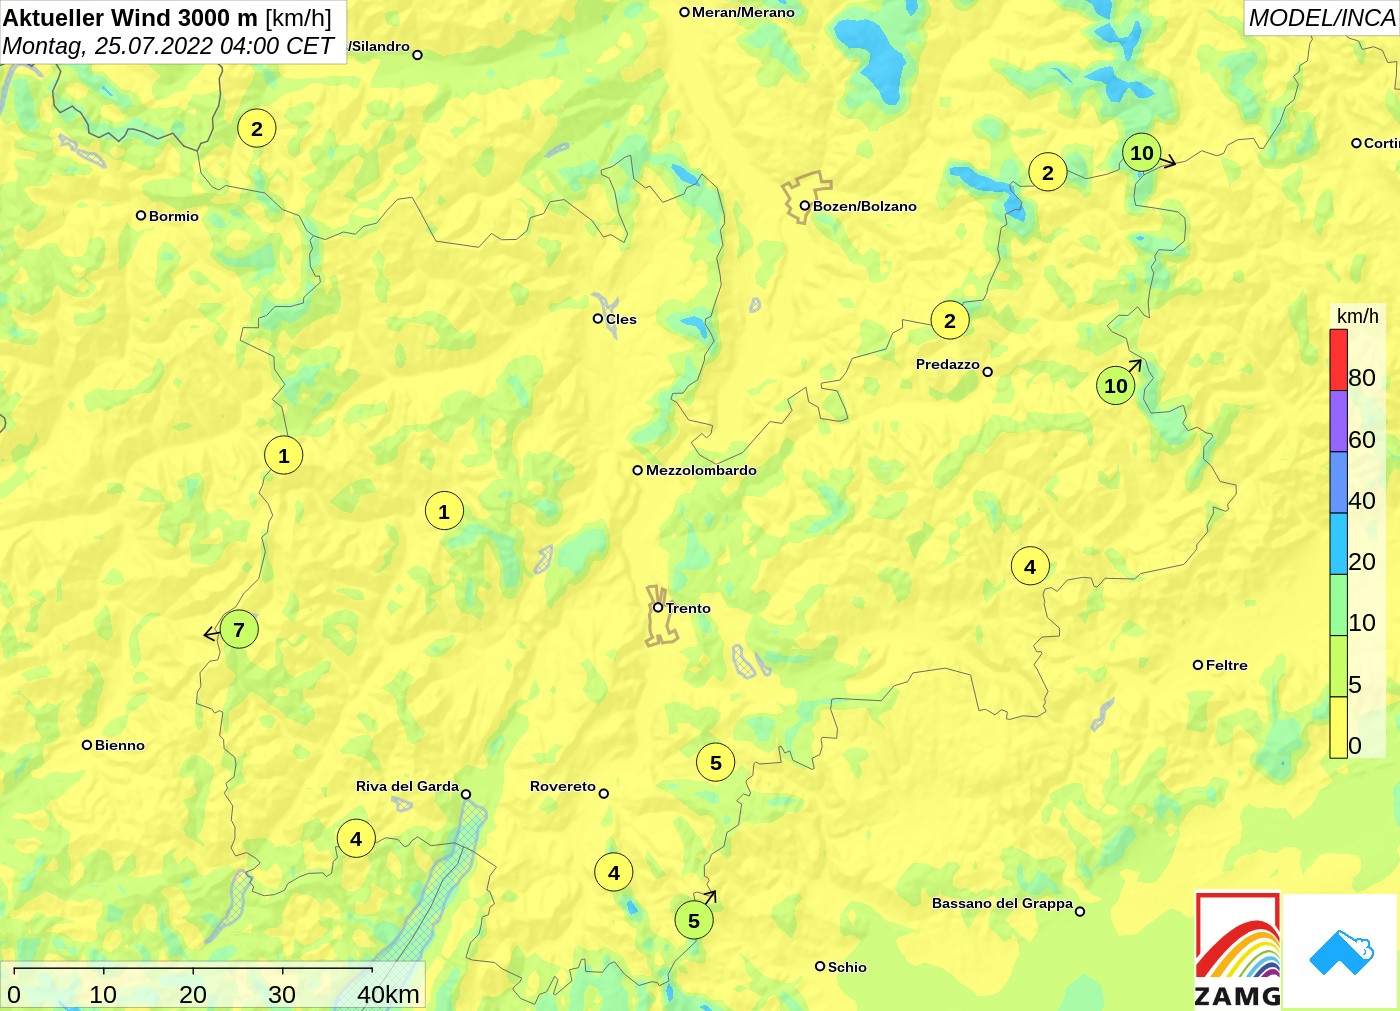This screenshot has height=1011, width=1400.
Task: Select wind marker 4 northwest of Feltre
Action: click(x=1030, y=566)
